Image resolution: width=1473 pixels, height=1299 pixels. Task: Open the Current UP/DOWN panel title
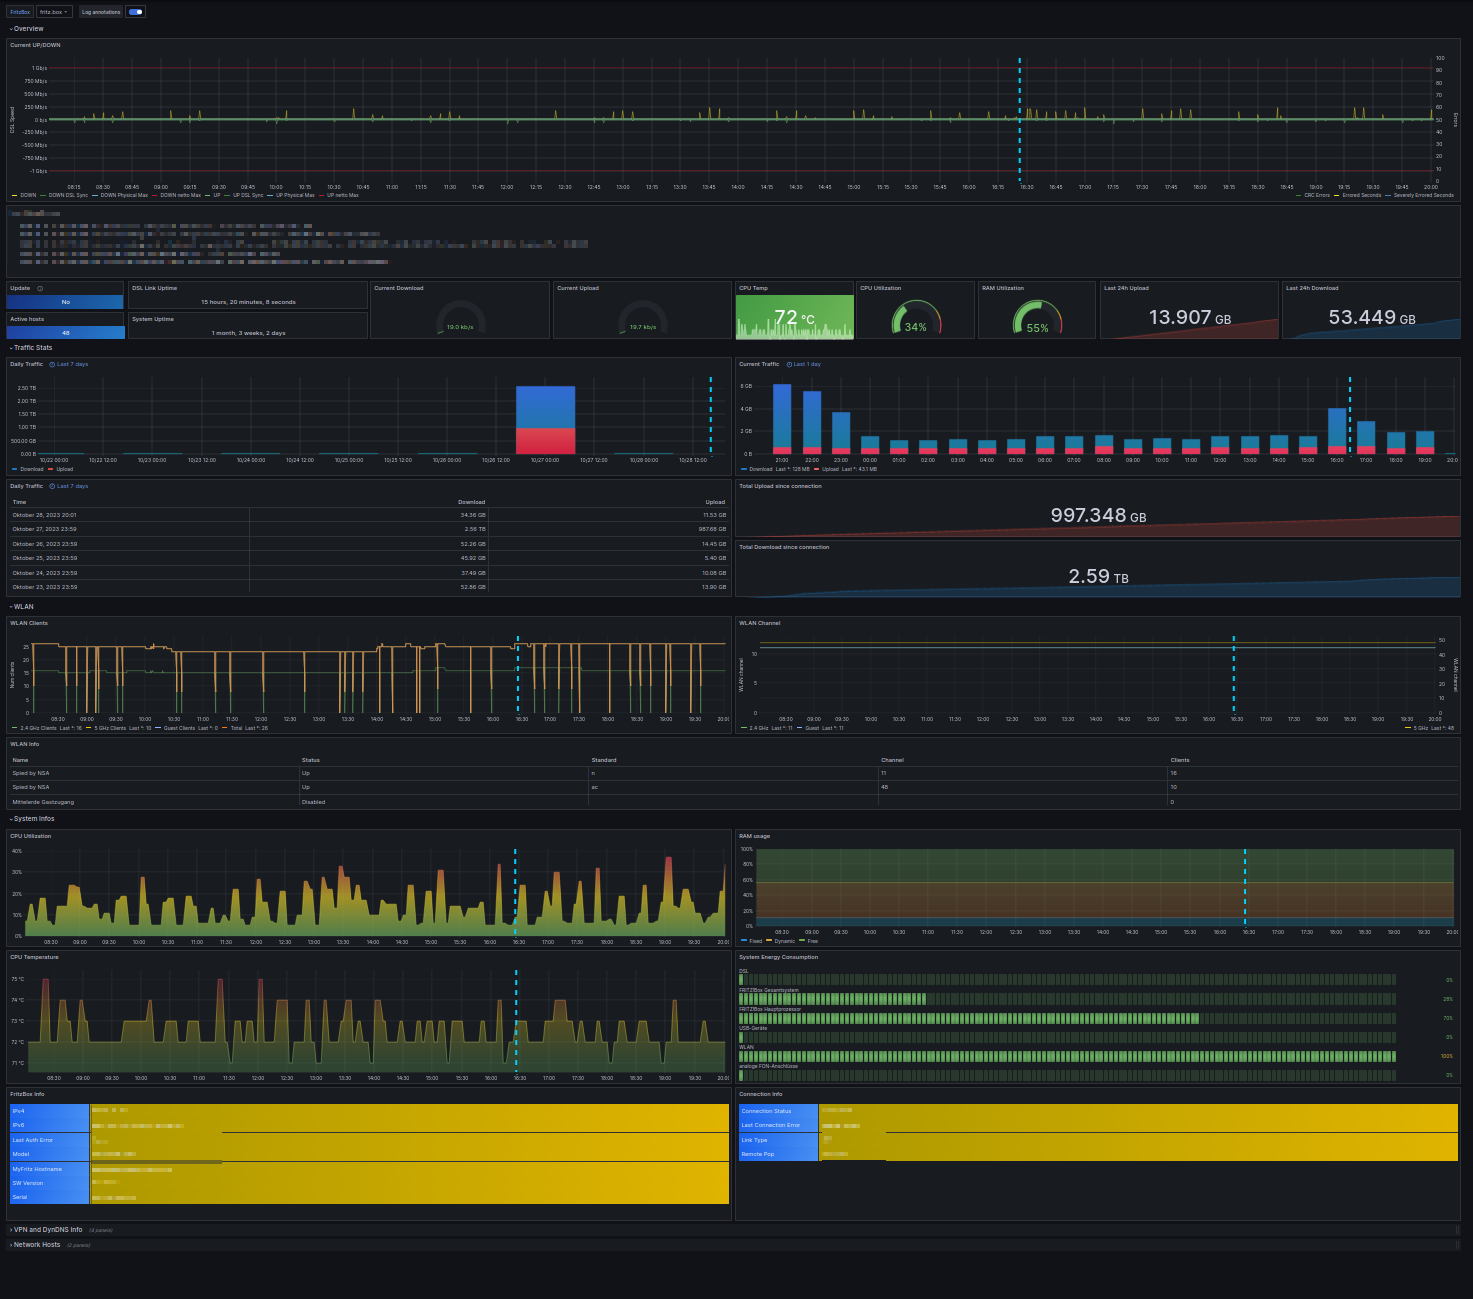click(35, 45)
